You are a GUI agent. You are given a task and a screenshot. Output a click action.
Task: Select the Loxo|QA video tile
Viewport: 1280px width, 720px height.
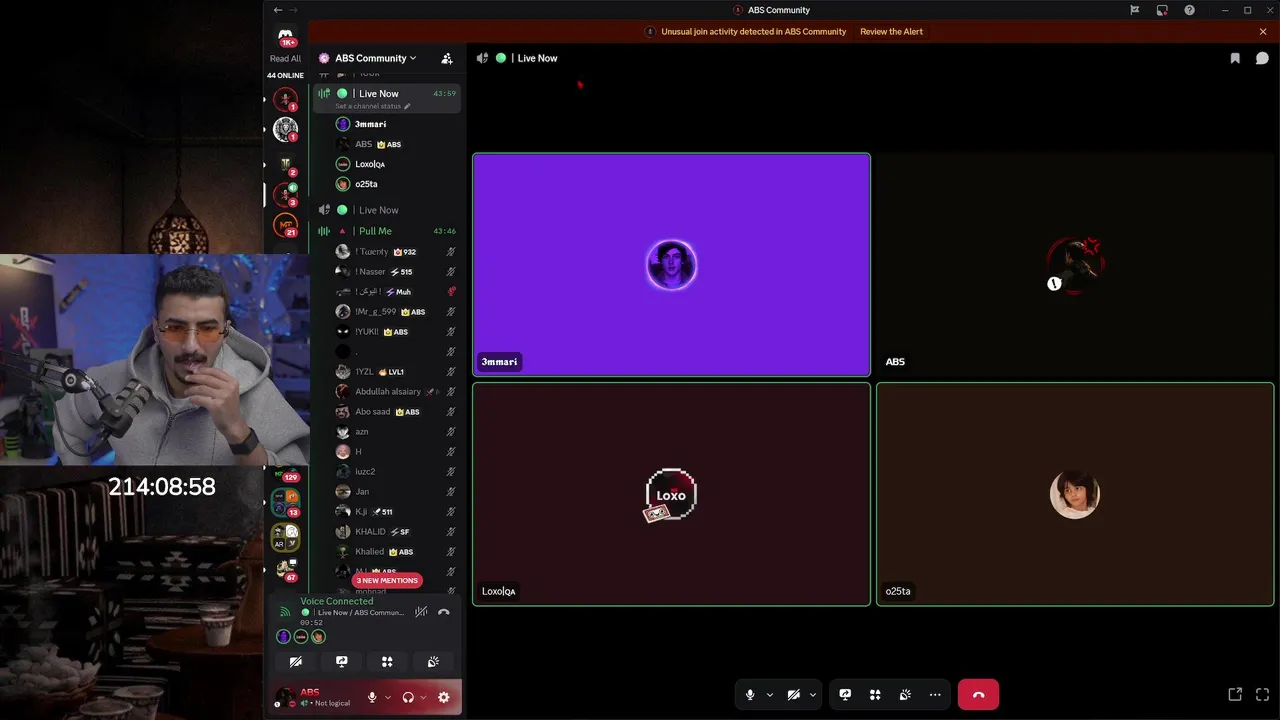[x=671, y=494]
